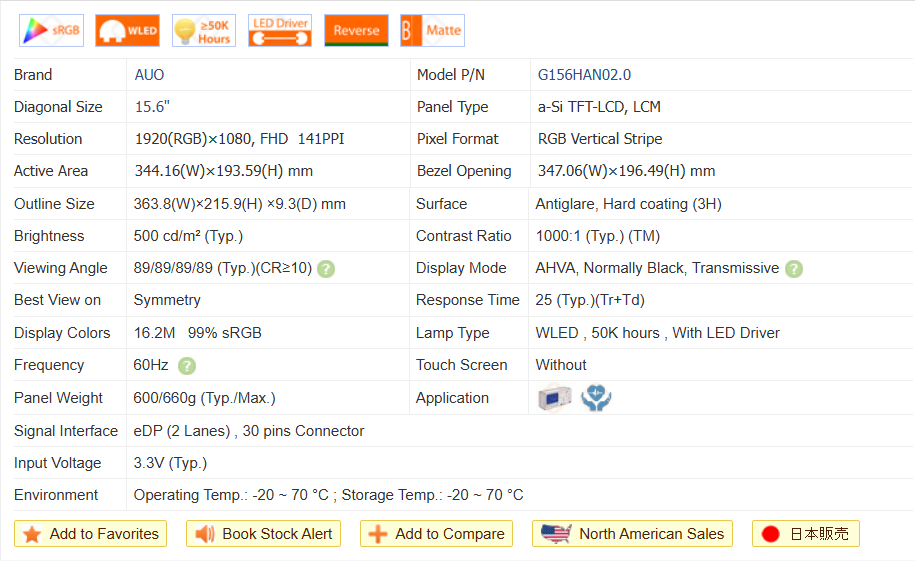Click the Matte surface badge

(432, 31)
